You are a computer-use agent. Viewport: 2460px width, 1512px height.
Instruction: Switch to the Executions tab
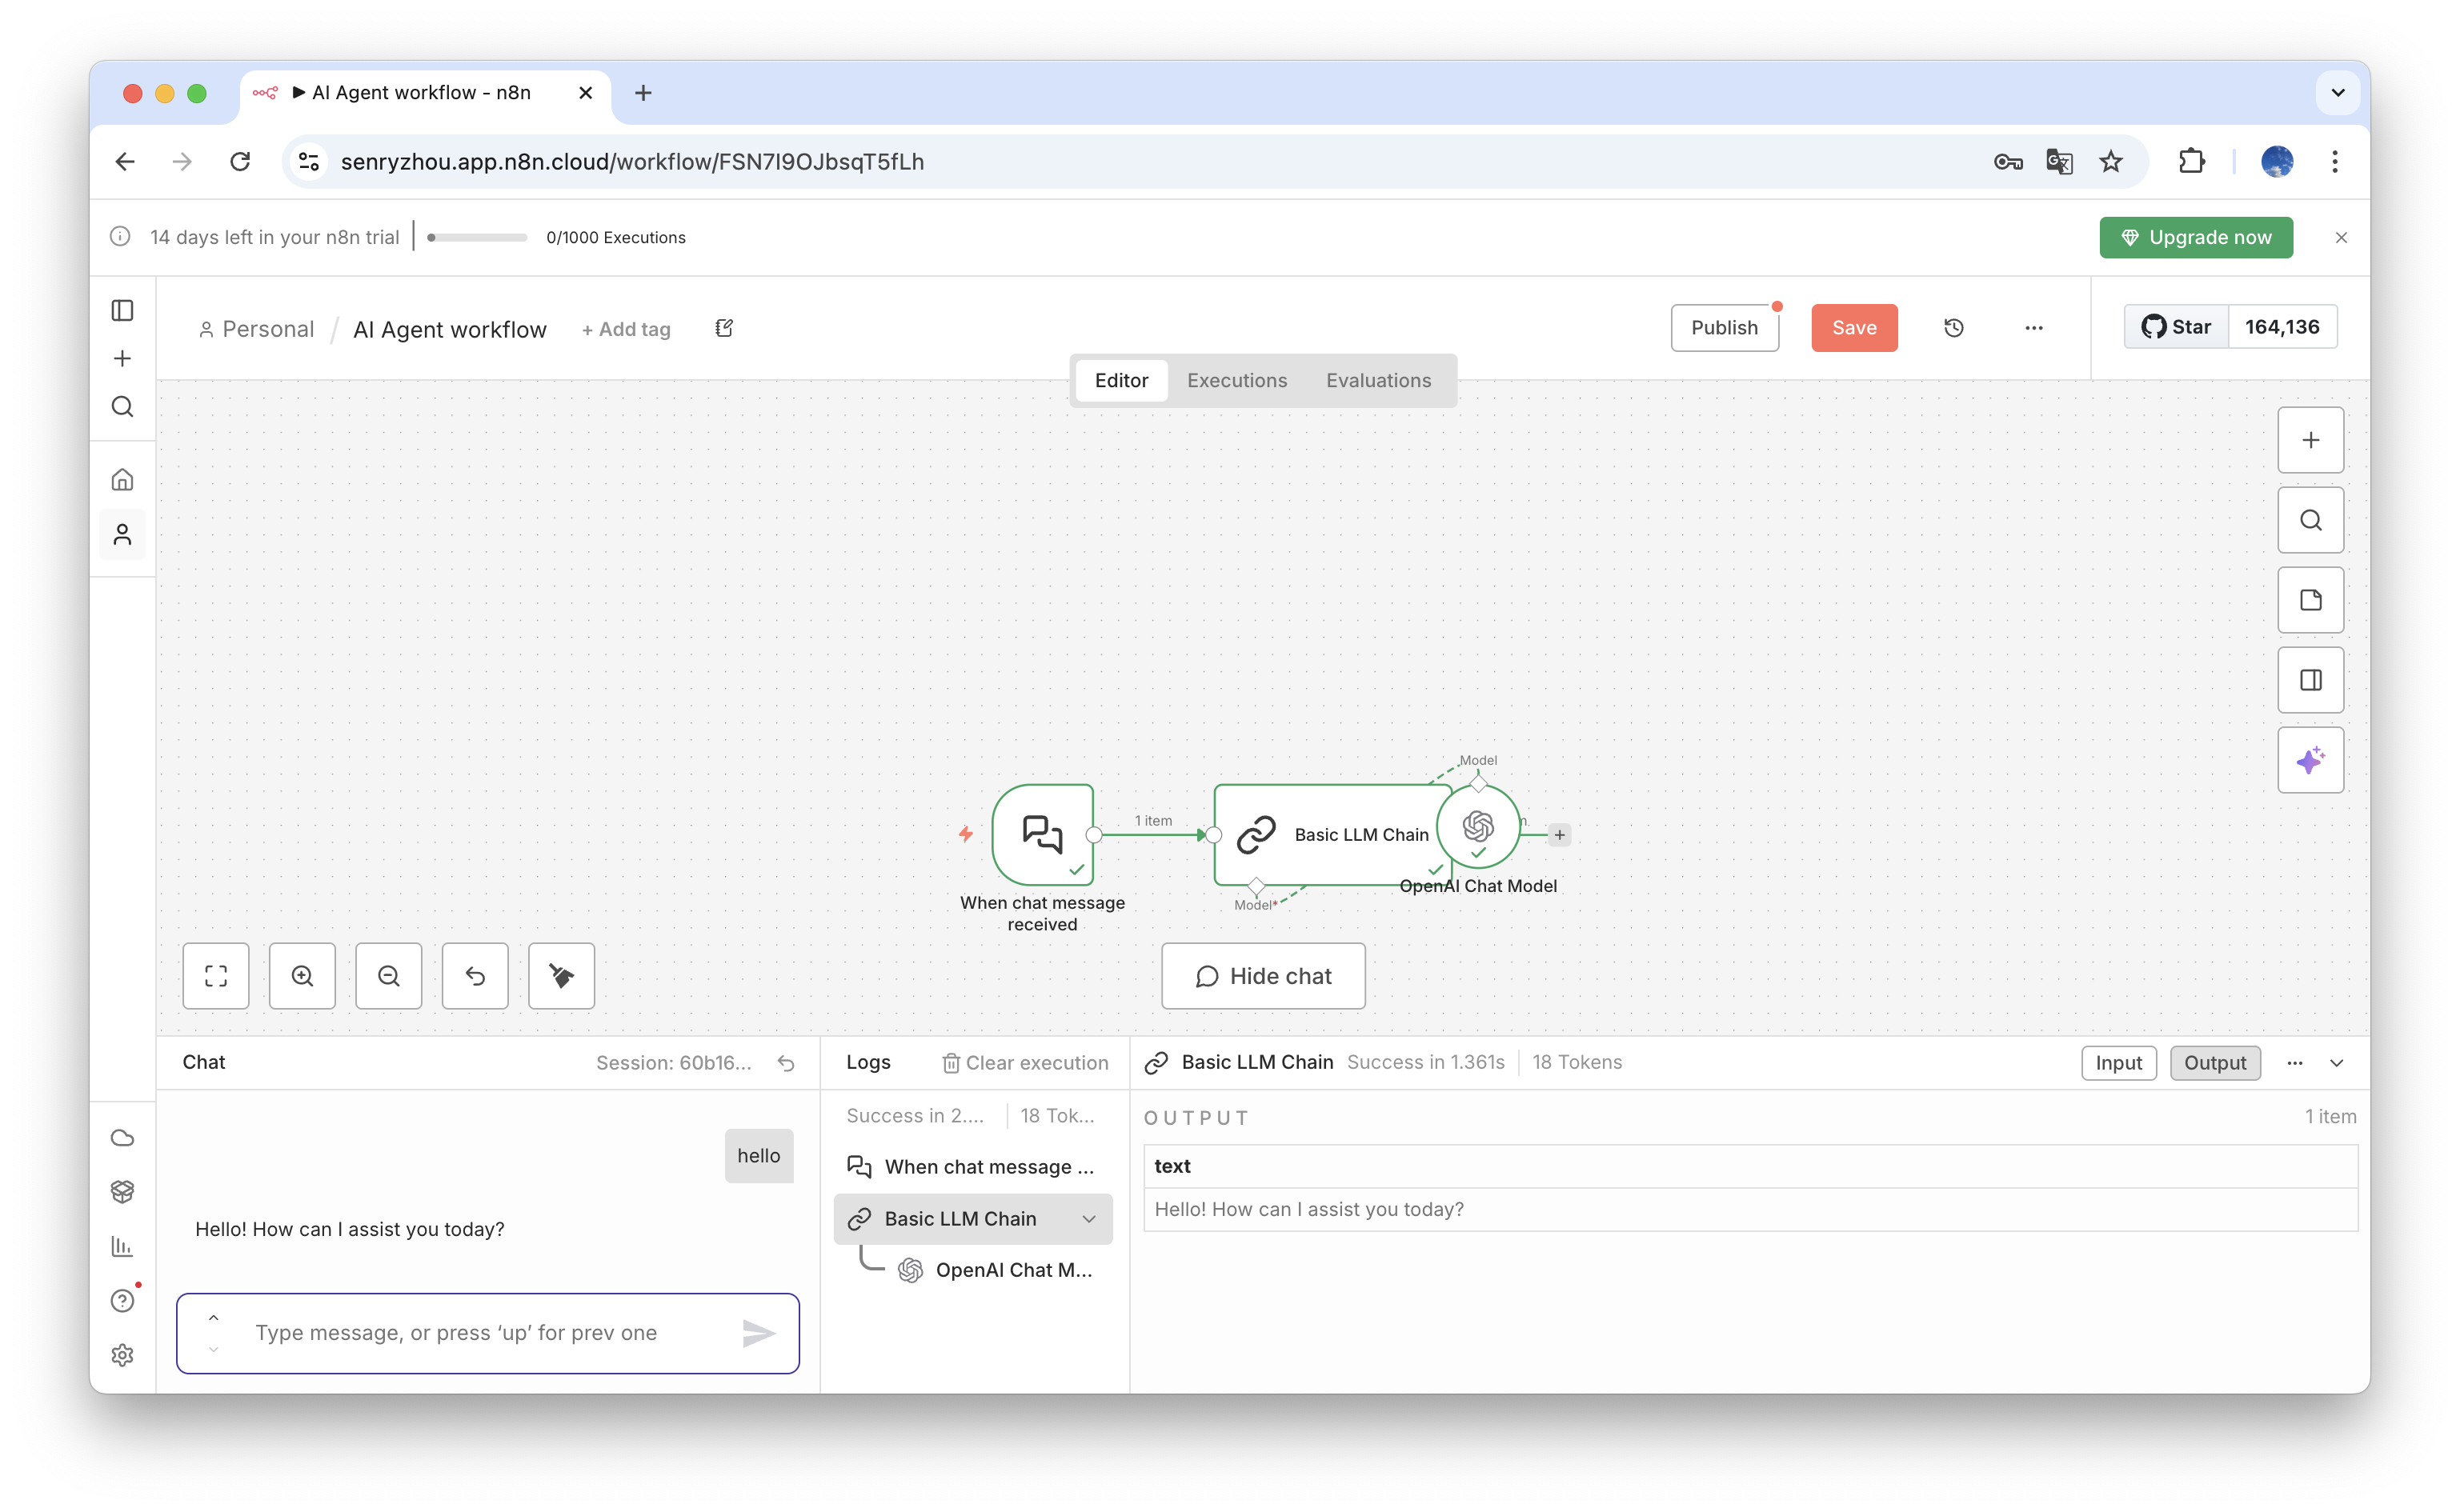1236,381
